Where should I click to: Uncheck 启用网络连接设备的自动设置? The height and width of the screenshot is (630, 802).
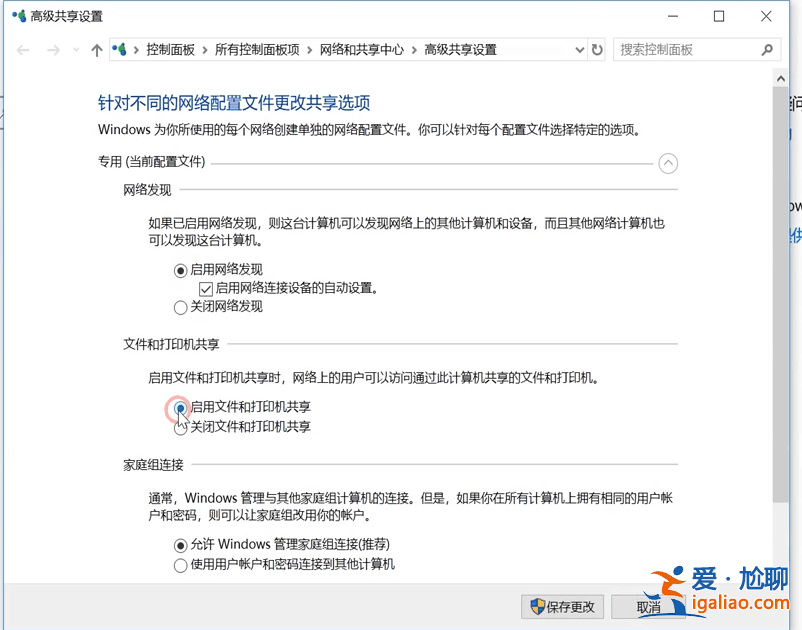(x=206, y=288)
